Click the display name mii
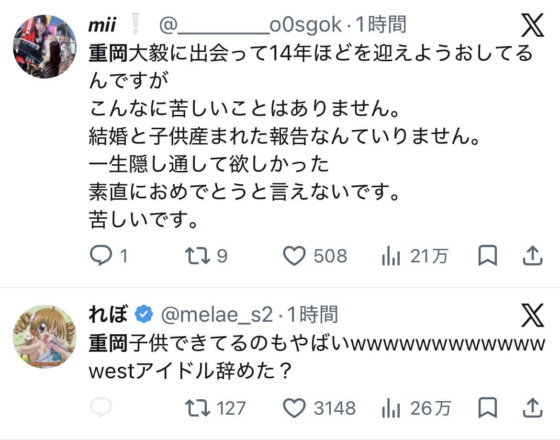 pyautogui.click(x=102, y=25)
